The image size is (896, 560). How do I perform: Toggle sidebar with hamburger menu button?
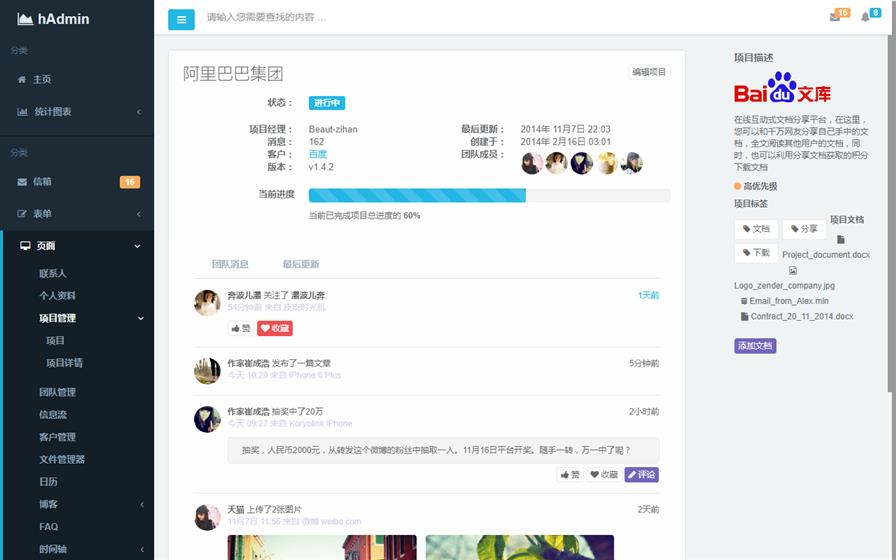click(x=181, y=19)
